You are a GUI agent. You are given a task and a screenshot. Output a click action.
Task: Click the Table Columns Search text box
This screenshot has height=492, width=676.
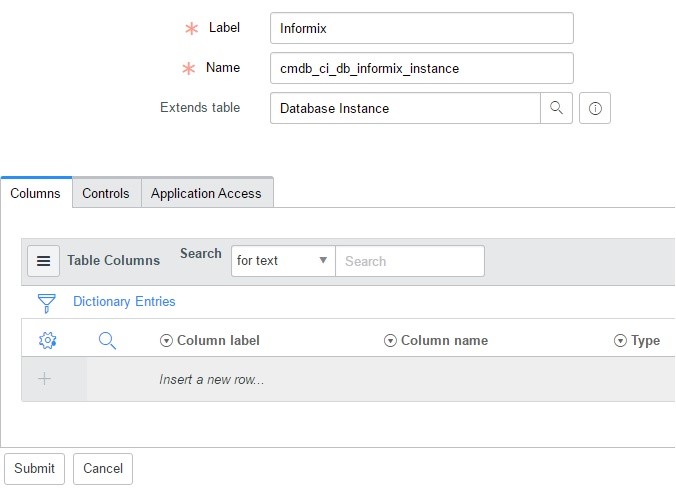tap(410, 261)
